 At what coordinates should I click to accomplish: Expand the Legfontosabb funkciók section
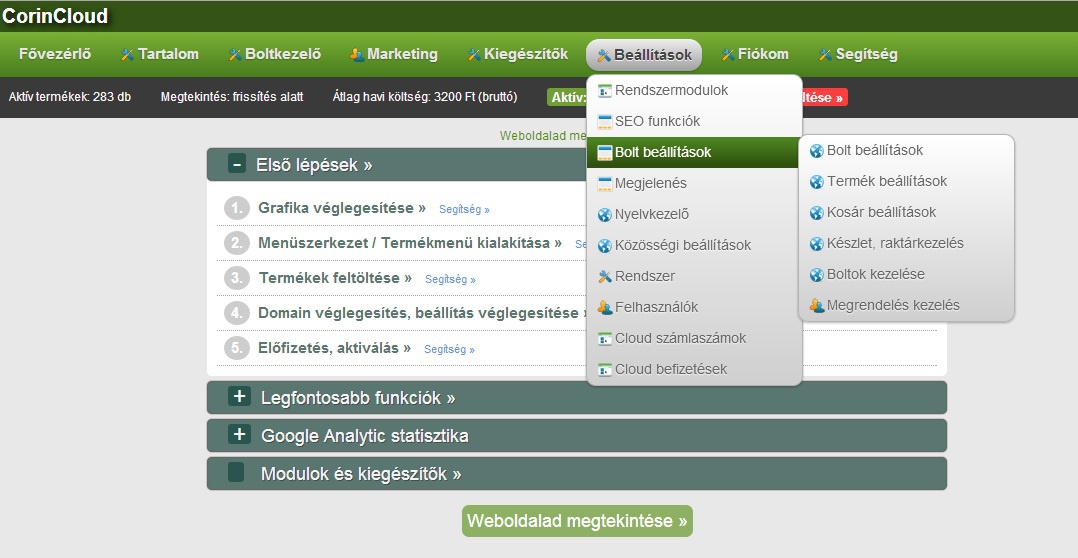click(239, 397)
